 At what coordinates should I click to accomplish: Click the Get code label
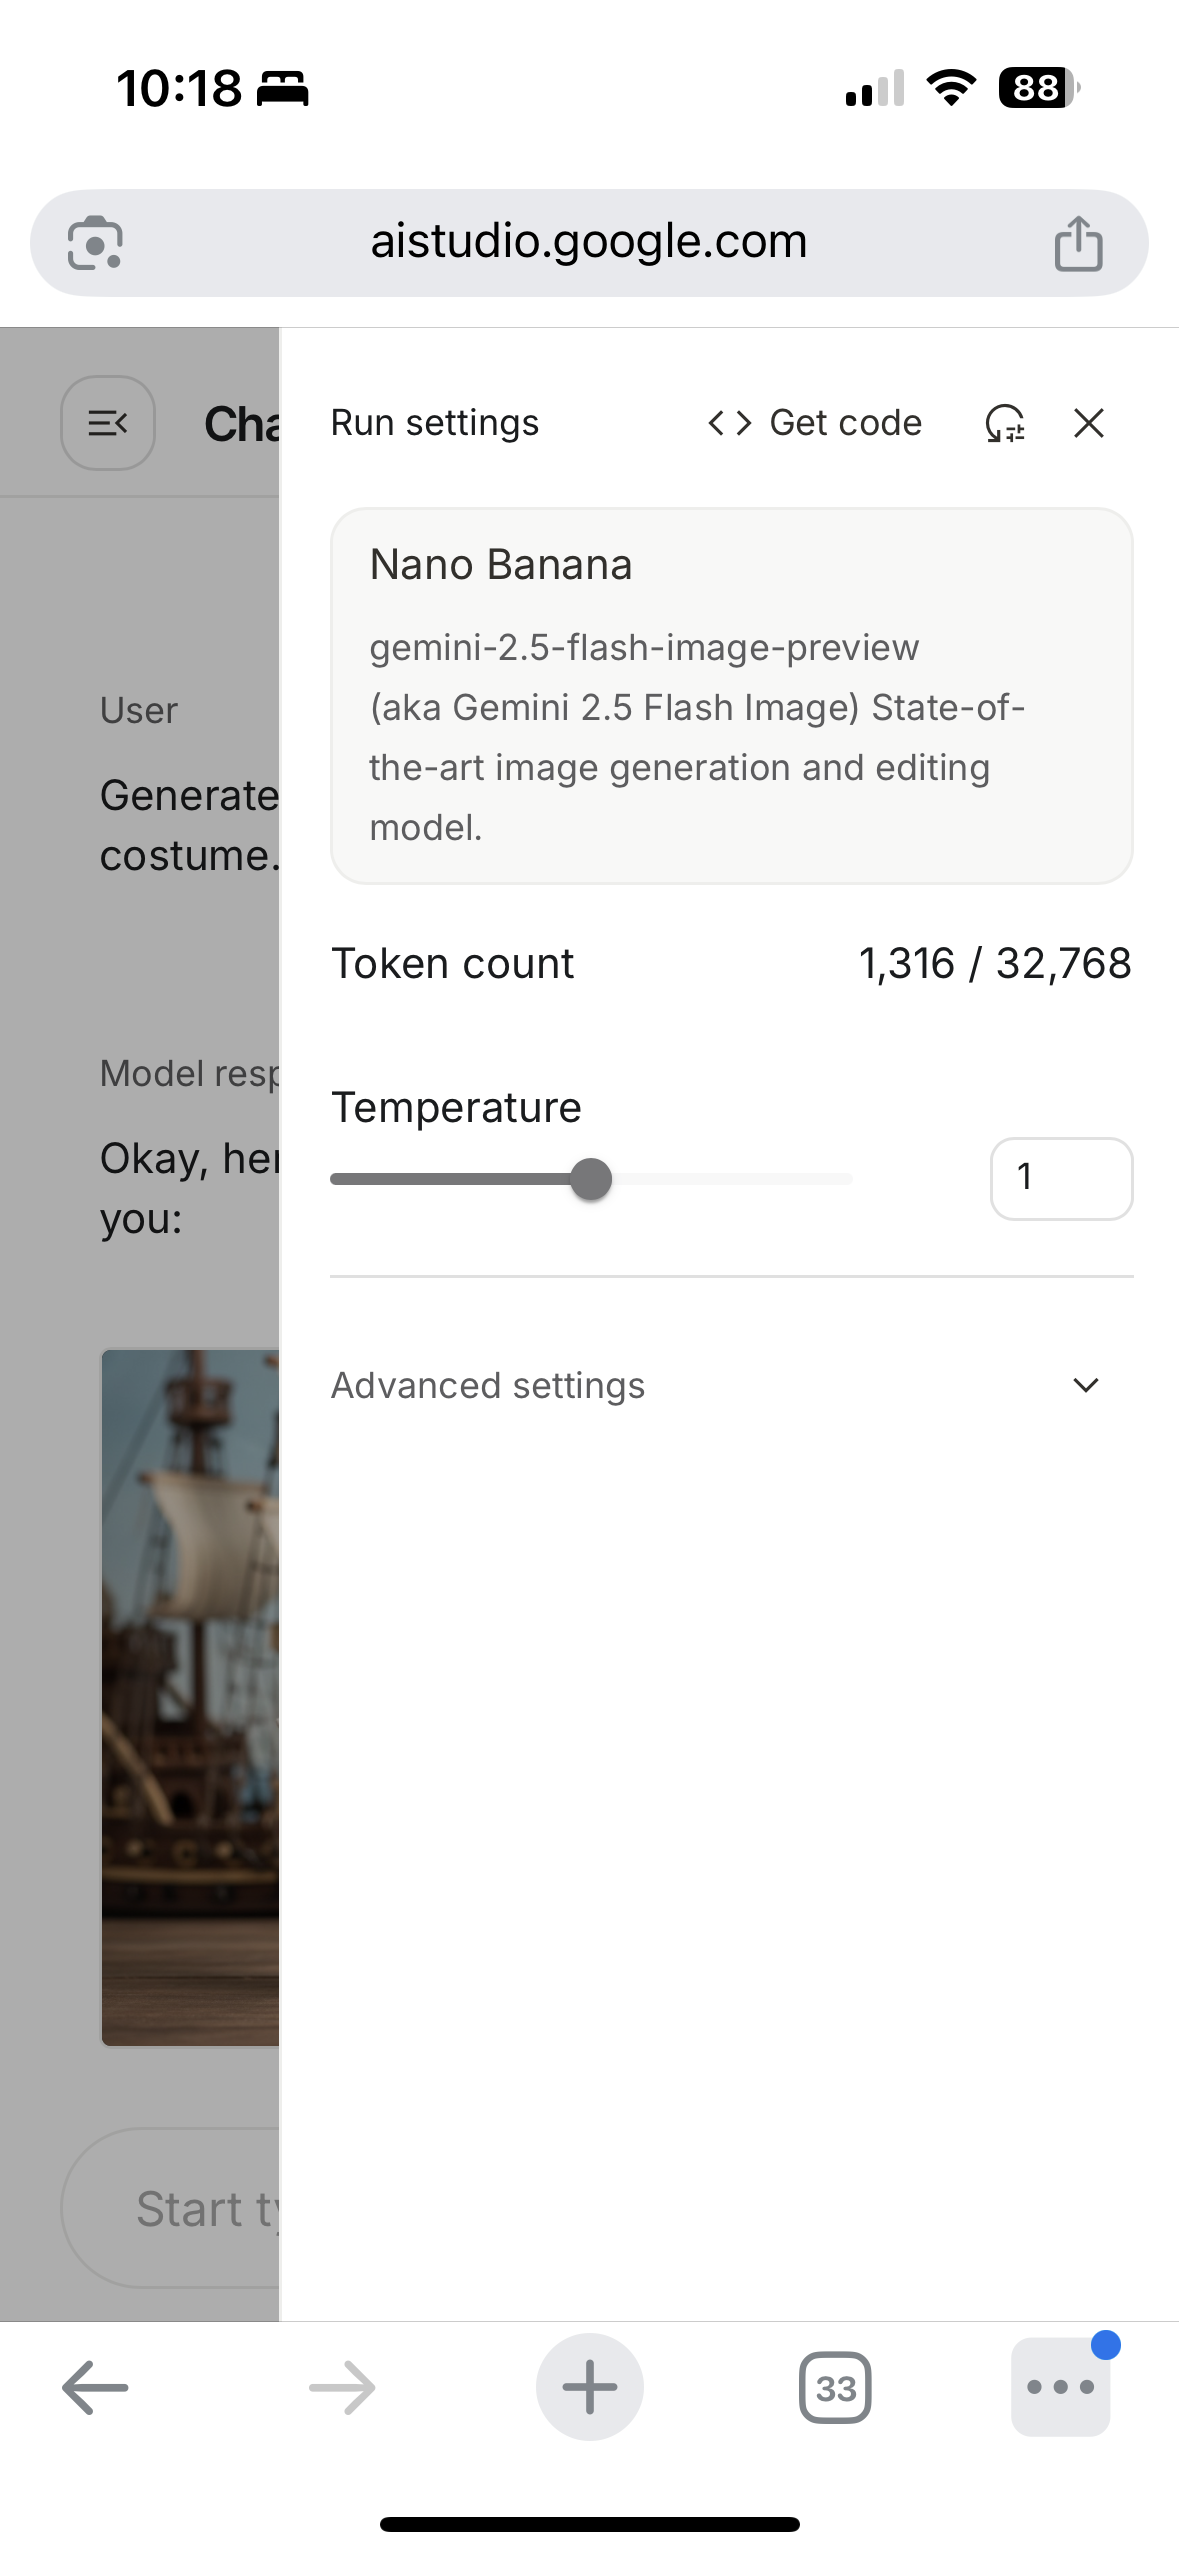click(x=845, y=422)
